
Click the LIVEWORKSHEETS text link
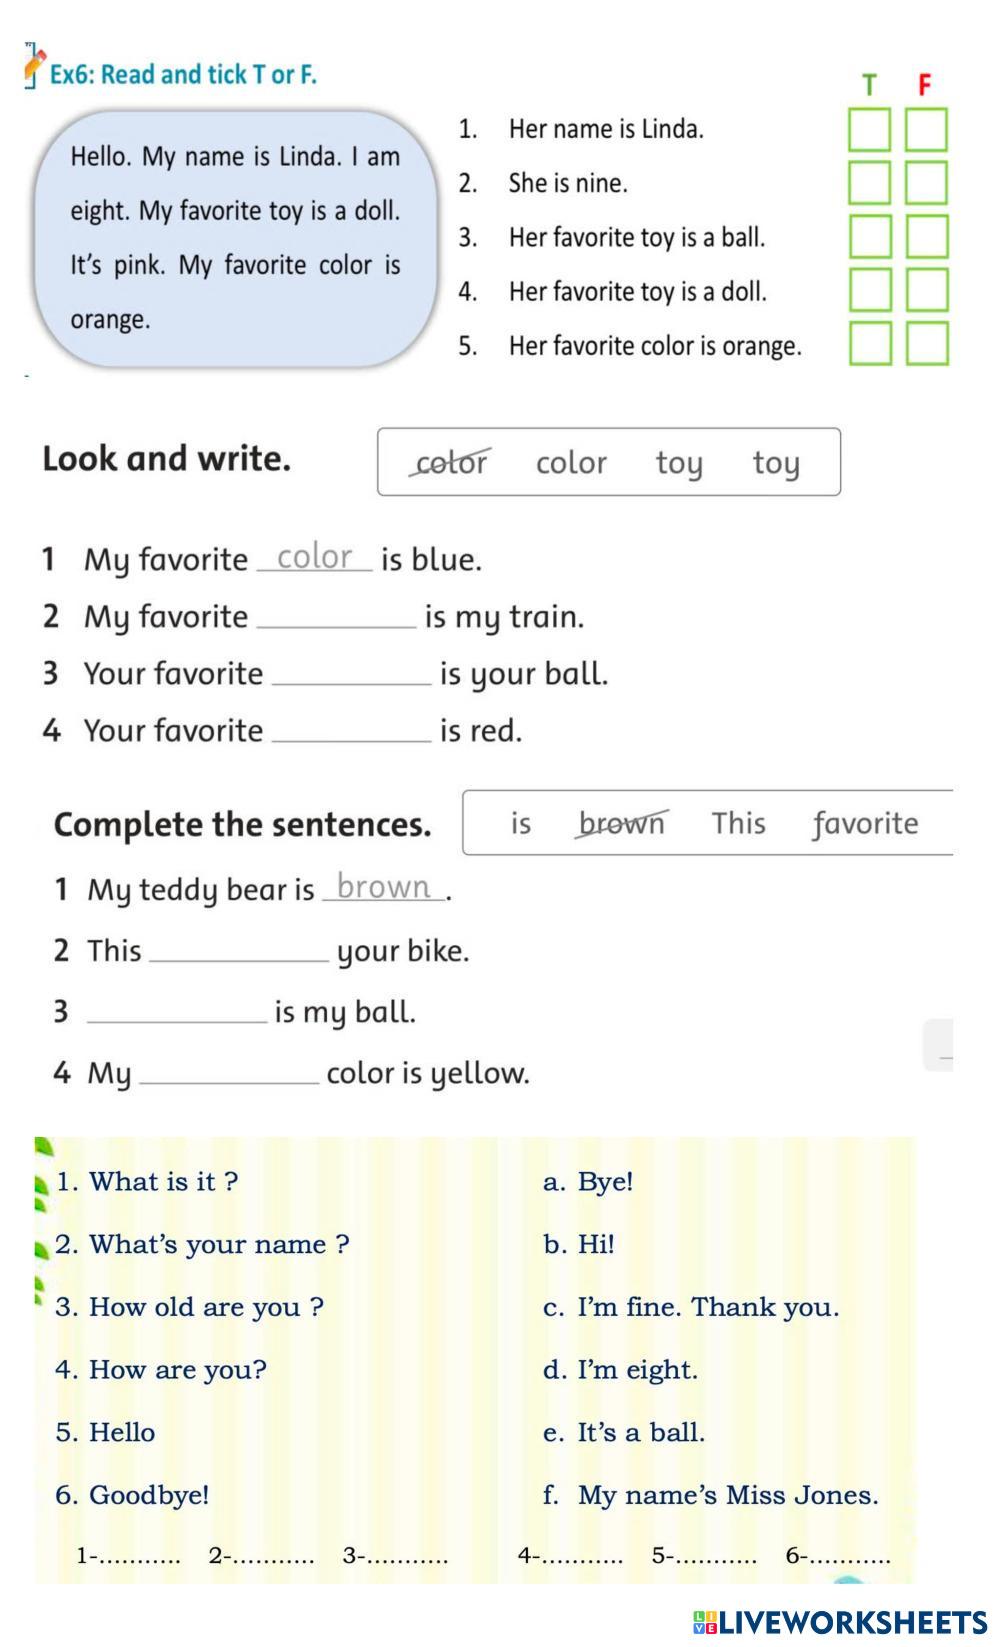(852, 1622)
